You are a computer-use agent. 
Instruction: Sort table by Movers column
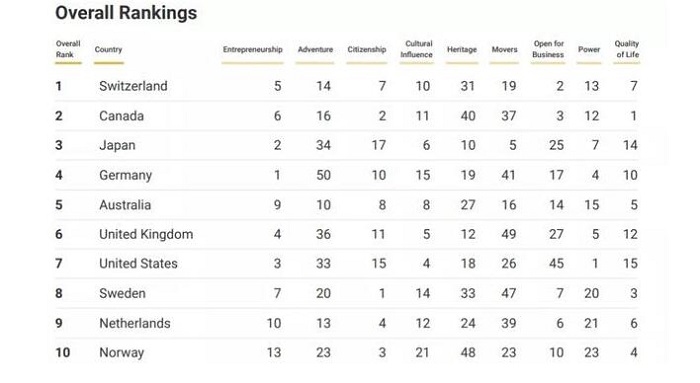click(504, 50)
